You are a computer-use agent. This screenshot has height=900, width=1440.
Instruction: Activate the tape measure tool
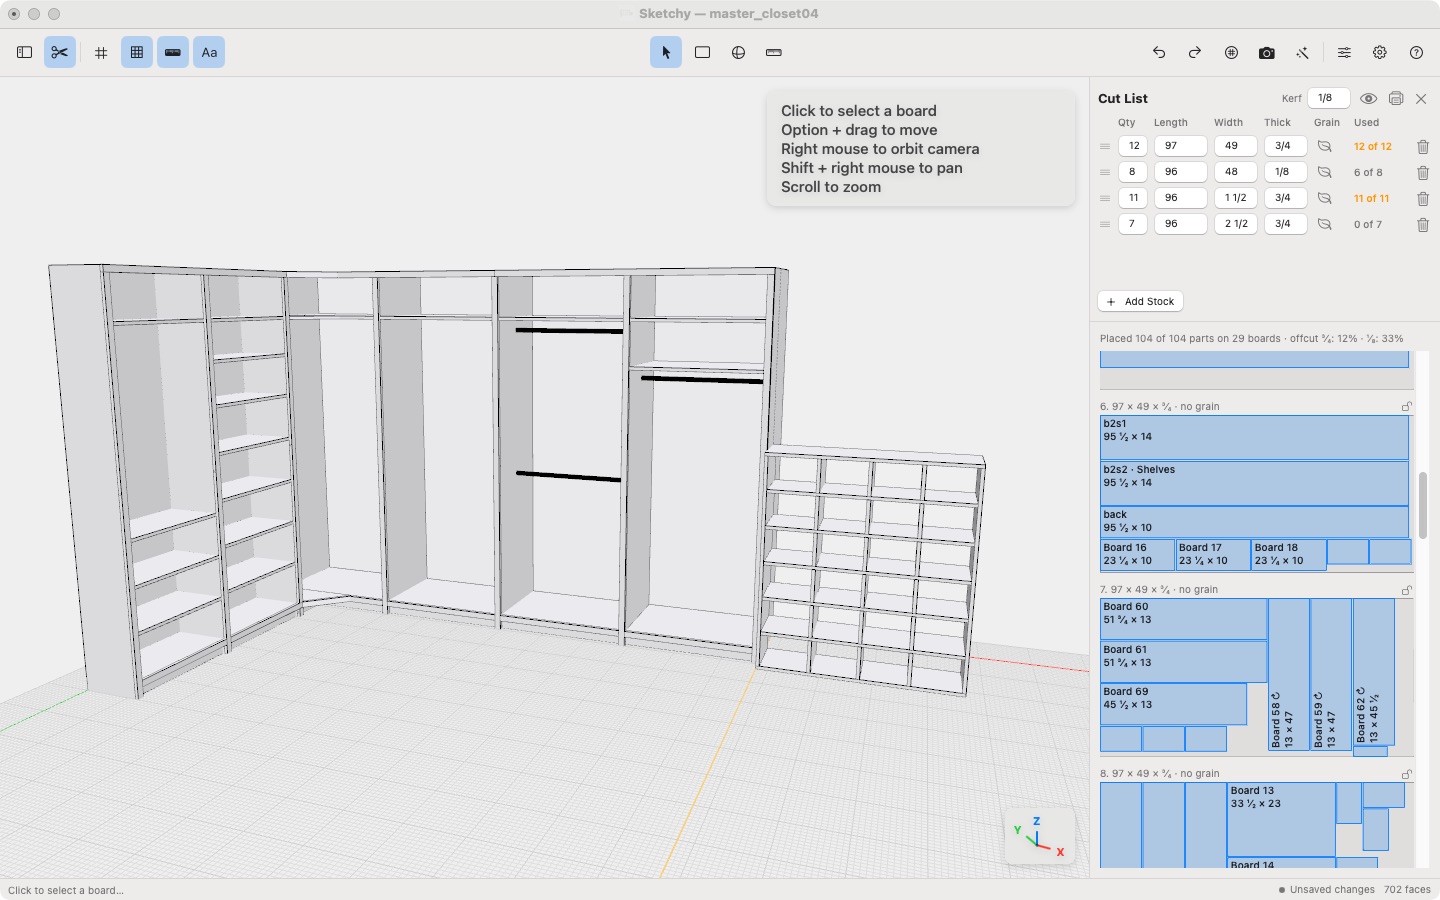tap(773, 53)
